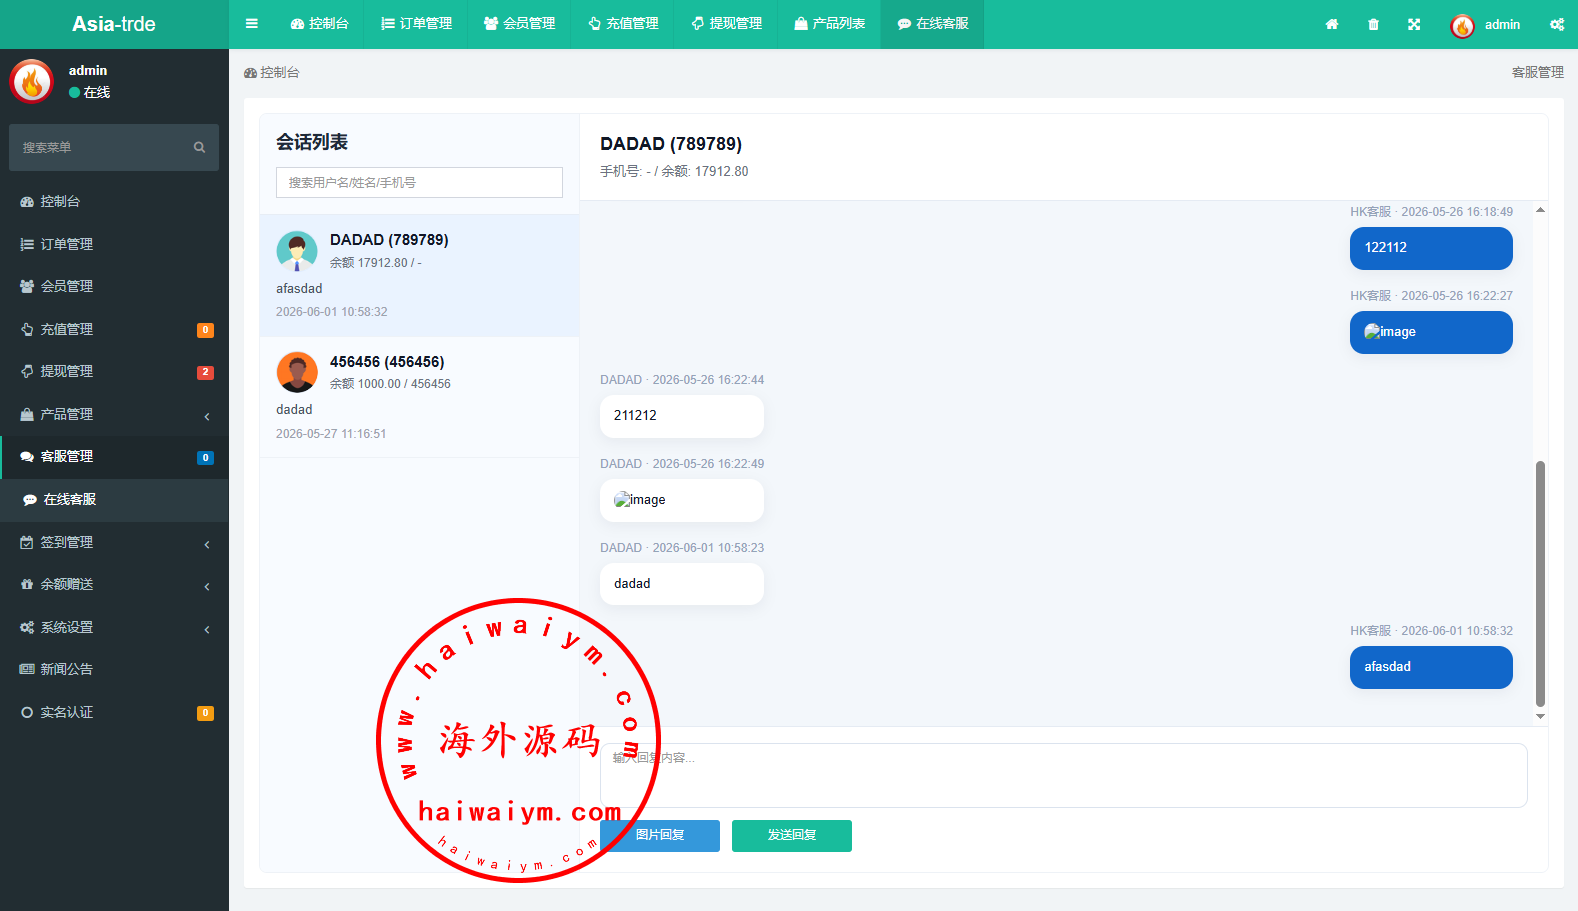1578x911 pixels.
Task: Click the list icon beside sidebar 订单管理
Action: 27,244
